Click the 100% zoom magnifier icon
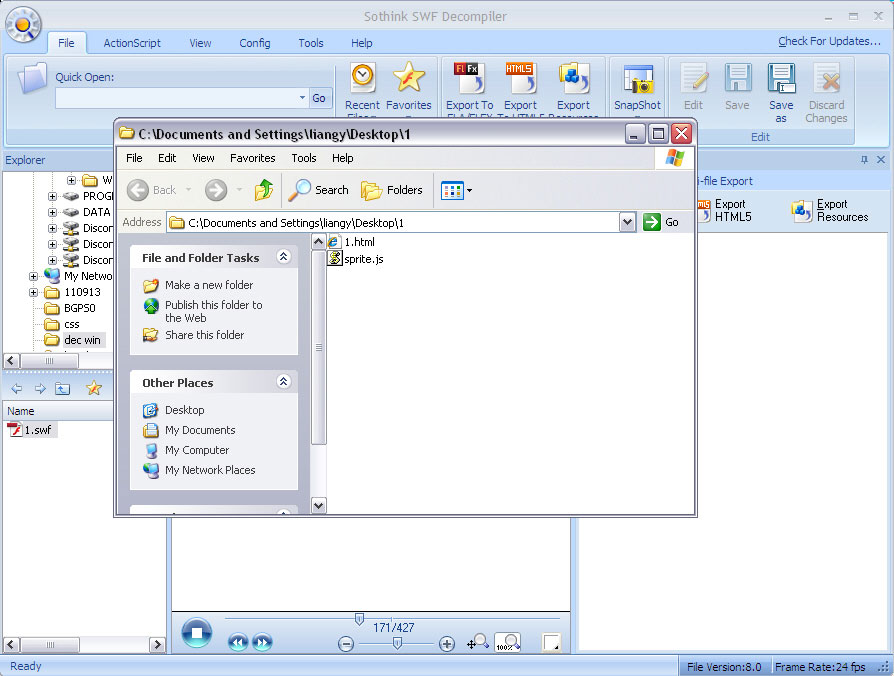Screen dimensions: 894x676 tap(507, 642)
